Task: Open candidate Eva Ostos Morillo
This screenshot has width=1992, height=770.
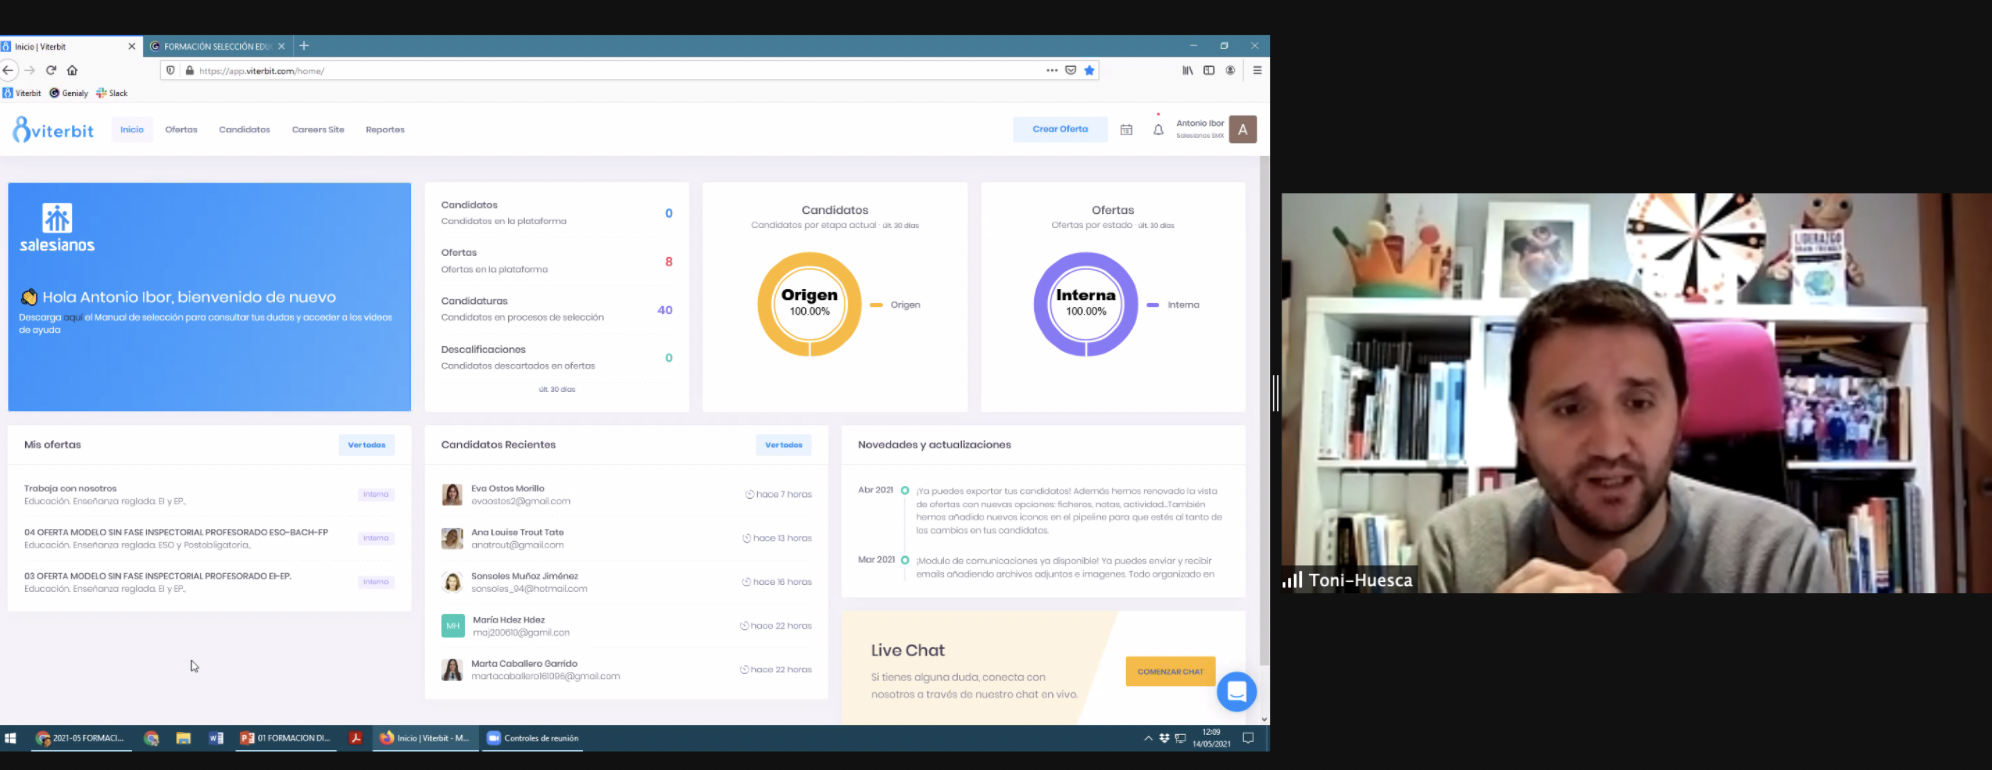Action: coord(508,489)
